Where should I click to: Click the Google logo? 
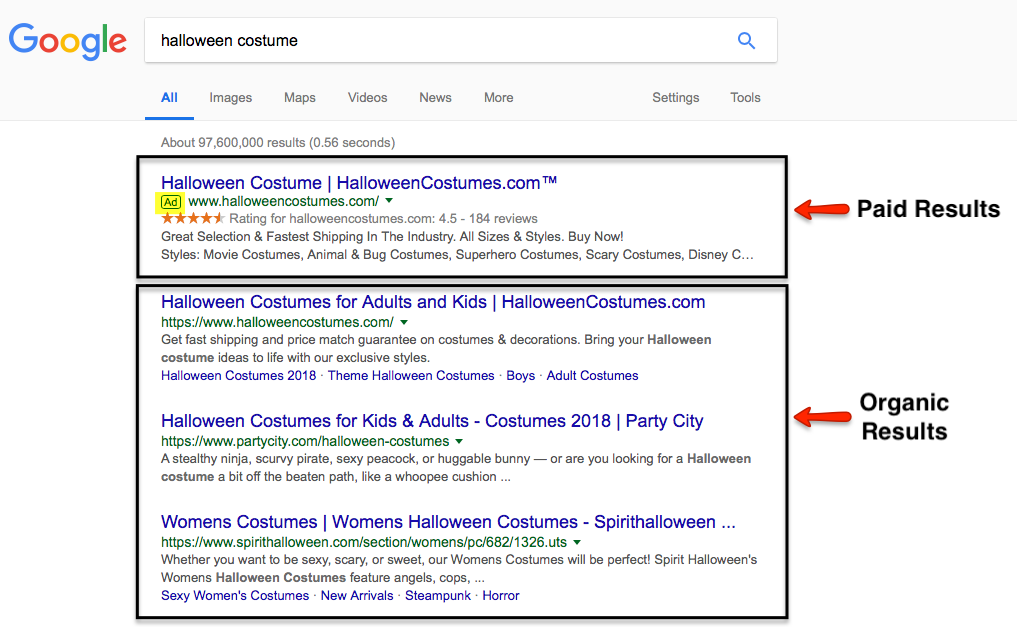[67, 41]
